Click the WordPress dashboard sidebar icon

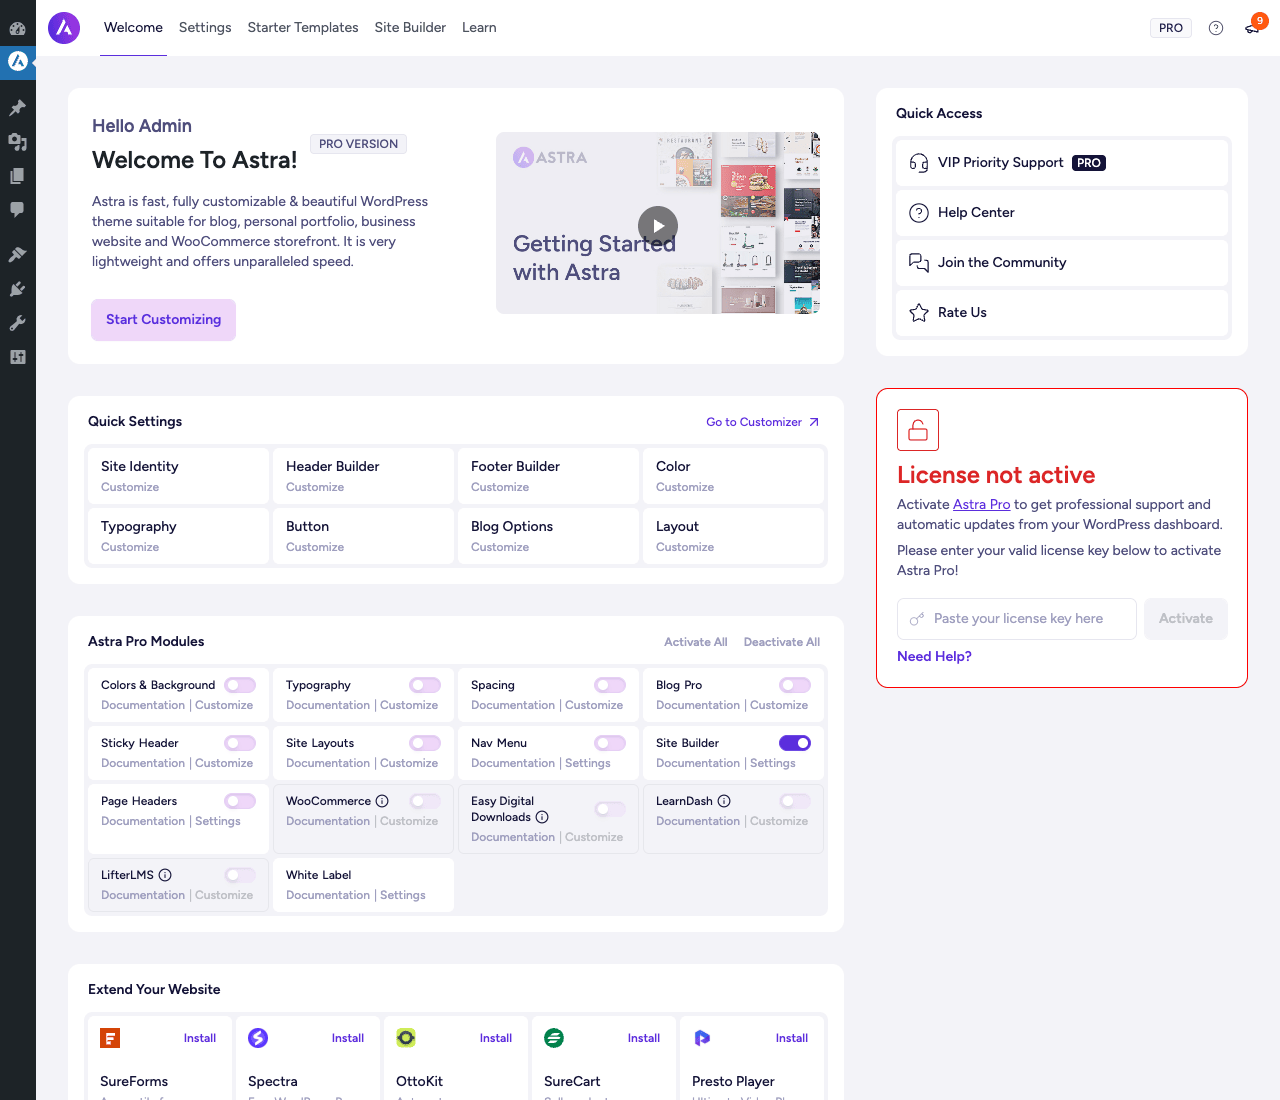pyautogui.click(x=18, y=28)
